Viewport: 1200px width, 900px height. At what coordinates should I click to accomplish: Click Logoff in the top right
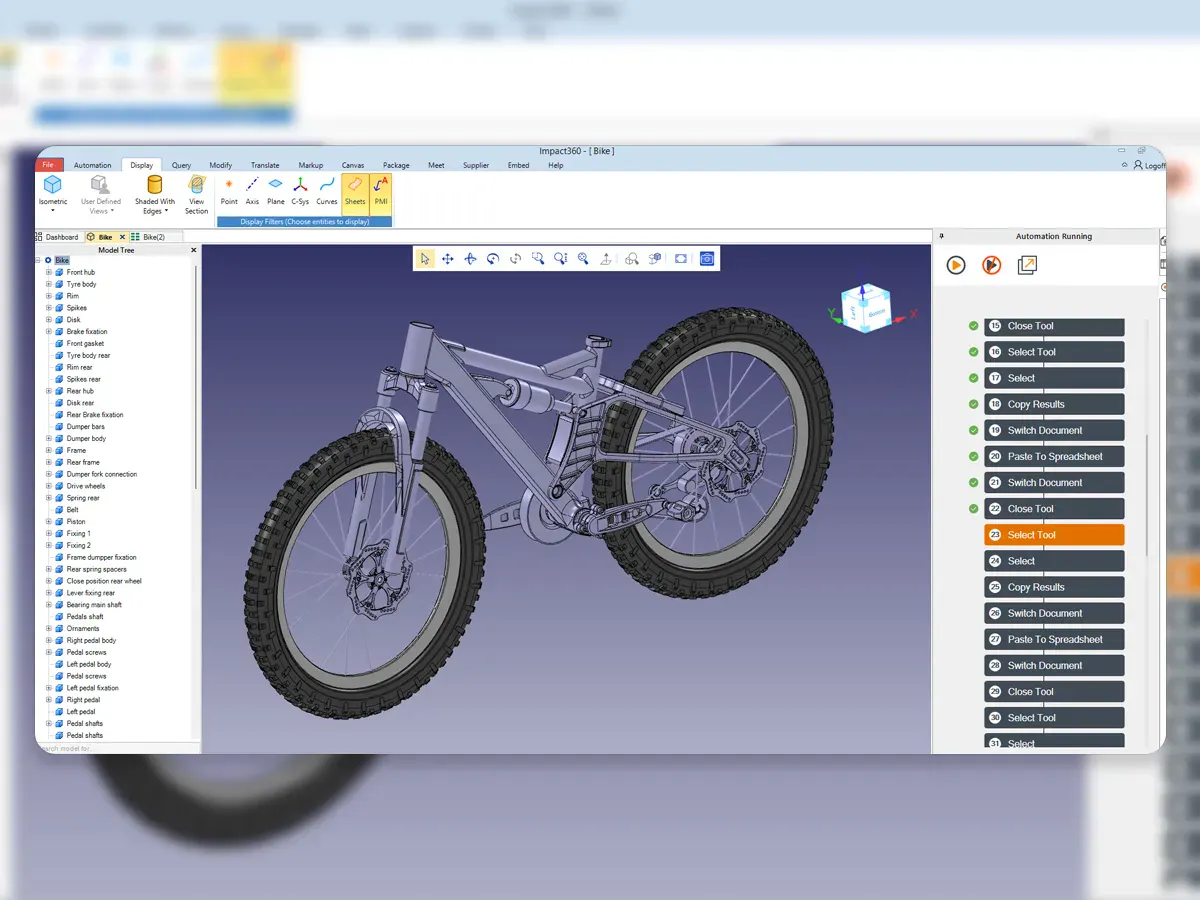[1150, 165]
